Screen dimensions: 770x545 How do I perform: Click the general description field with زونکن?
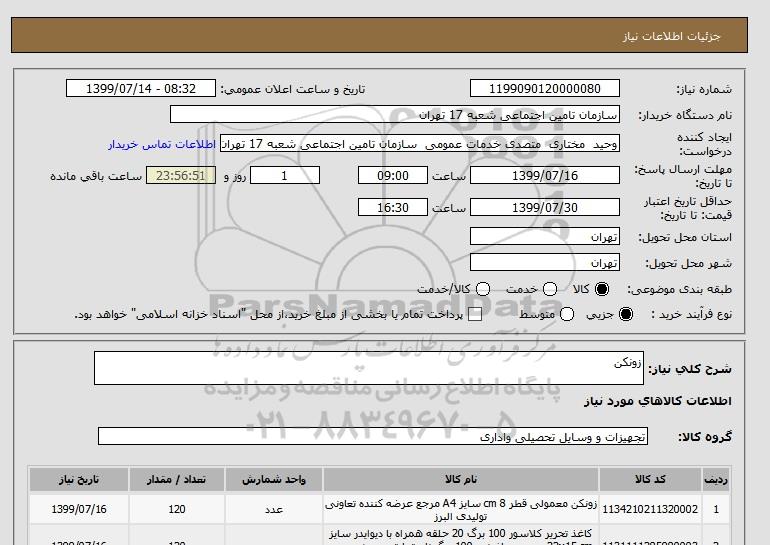[369, 368]
